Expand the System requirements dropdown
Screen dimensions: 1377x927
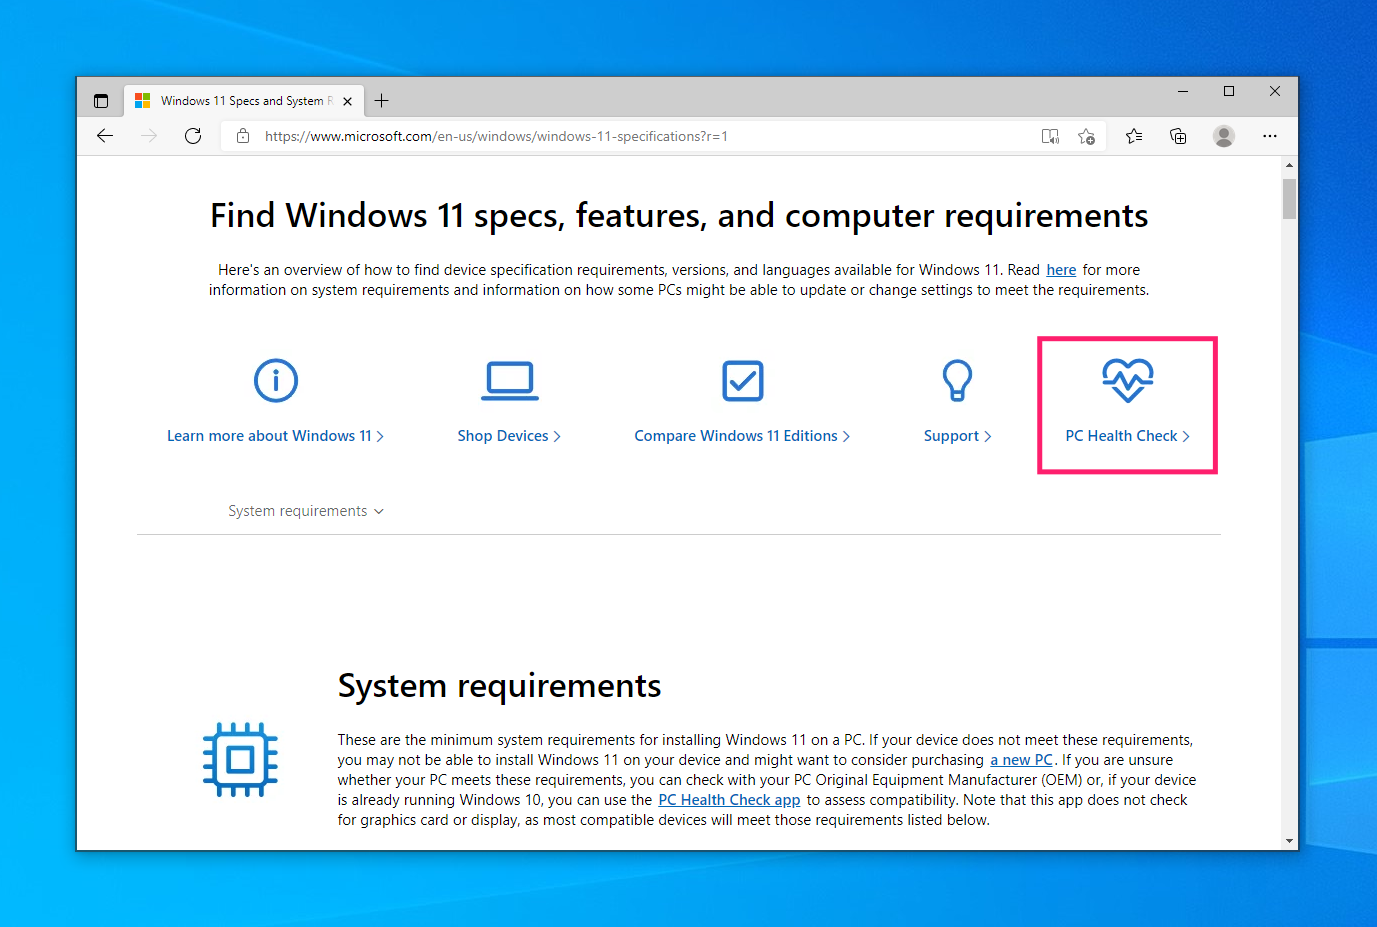click(x=306, y=511)
